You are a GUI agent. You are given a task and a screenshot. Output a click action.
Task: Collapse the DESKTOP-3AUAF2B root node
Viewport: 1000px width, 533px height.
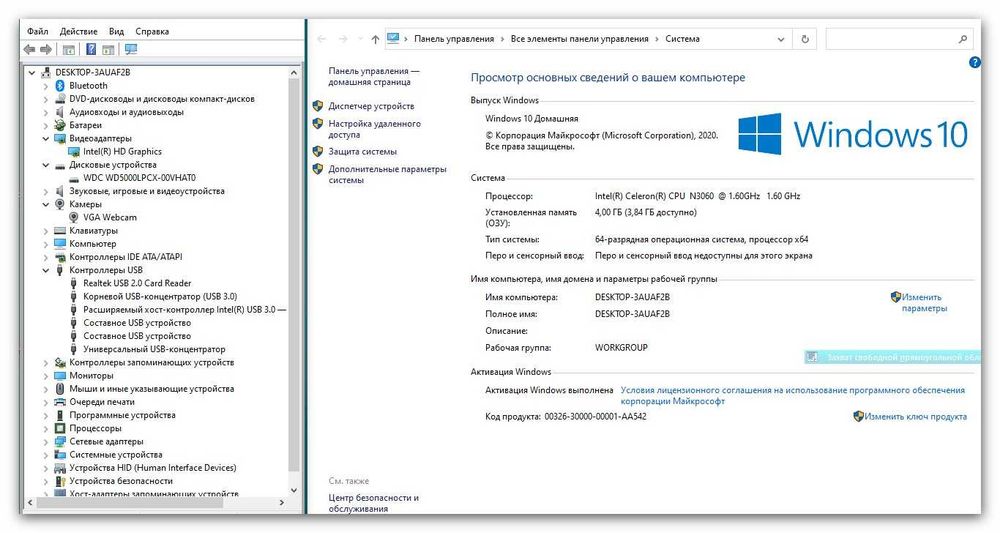pos(31,73)
